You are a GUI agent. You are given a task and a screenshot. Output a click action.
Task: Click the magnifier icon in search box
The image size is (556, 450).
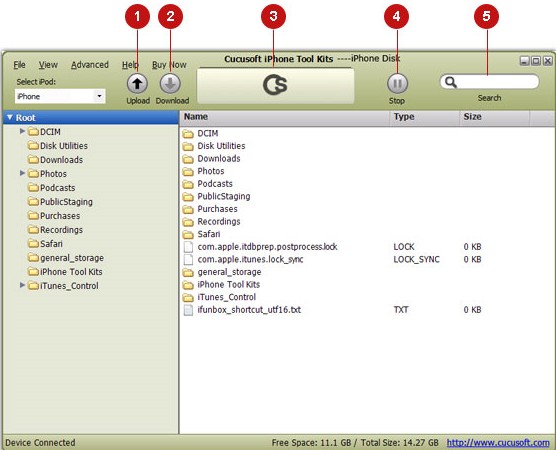coord(450,82)
